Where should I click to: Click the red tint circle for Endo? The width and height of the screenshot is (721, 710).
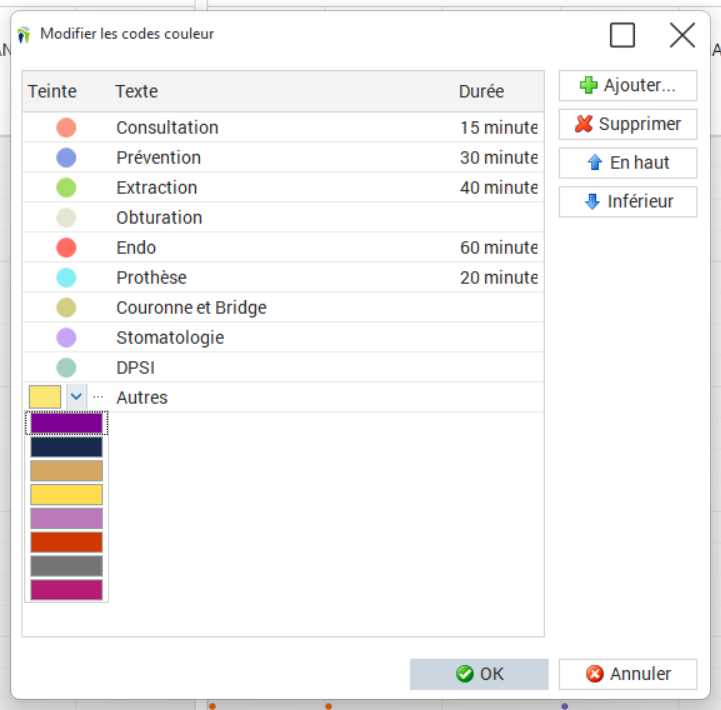[66, 247]
